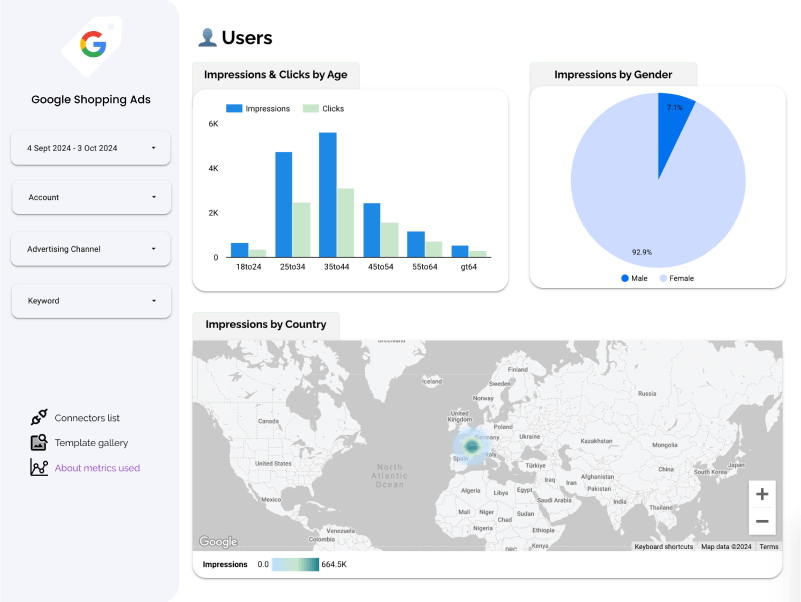
Task: Click the map Keyboard shortcuts button
Action: [x=664, y=547]
